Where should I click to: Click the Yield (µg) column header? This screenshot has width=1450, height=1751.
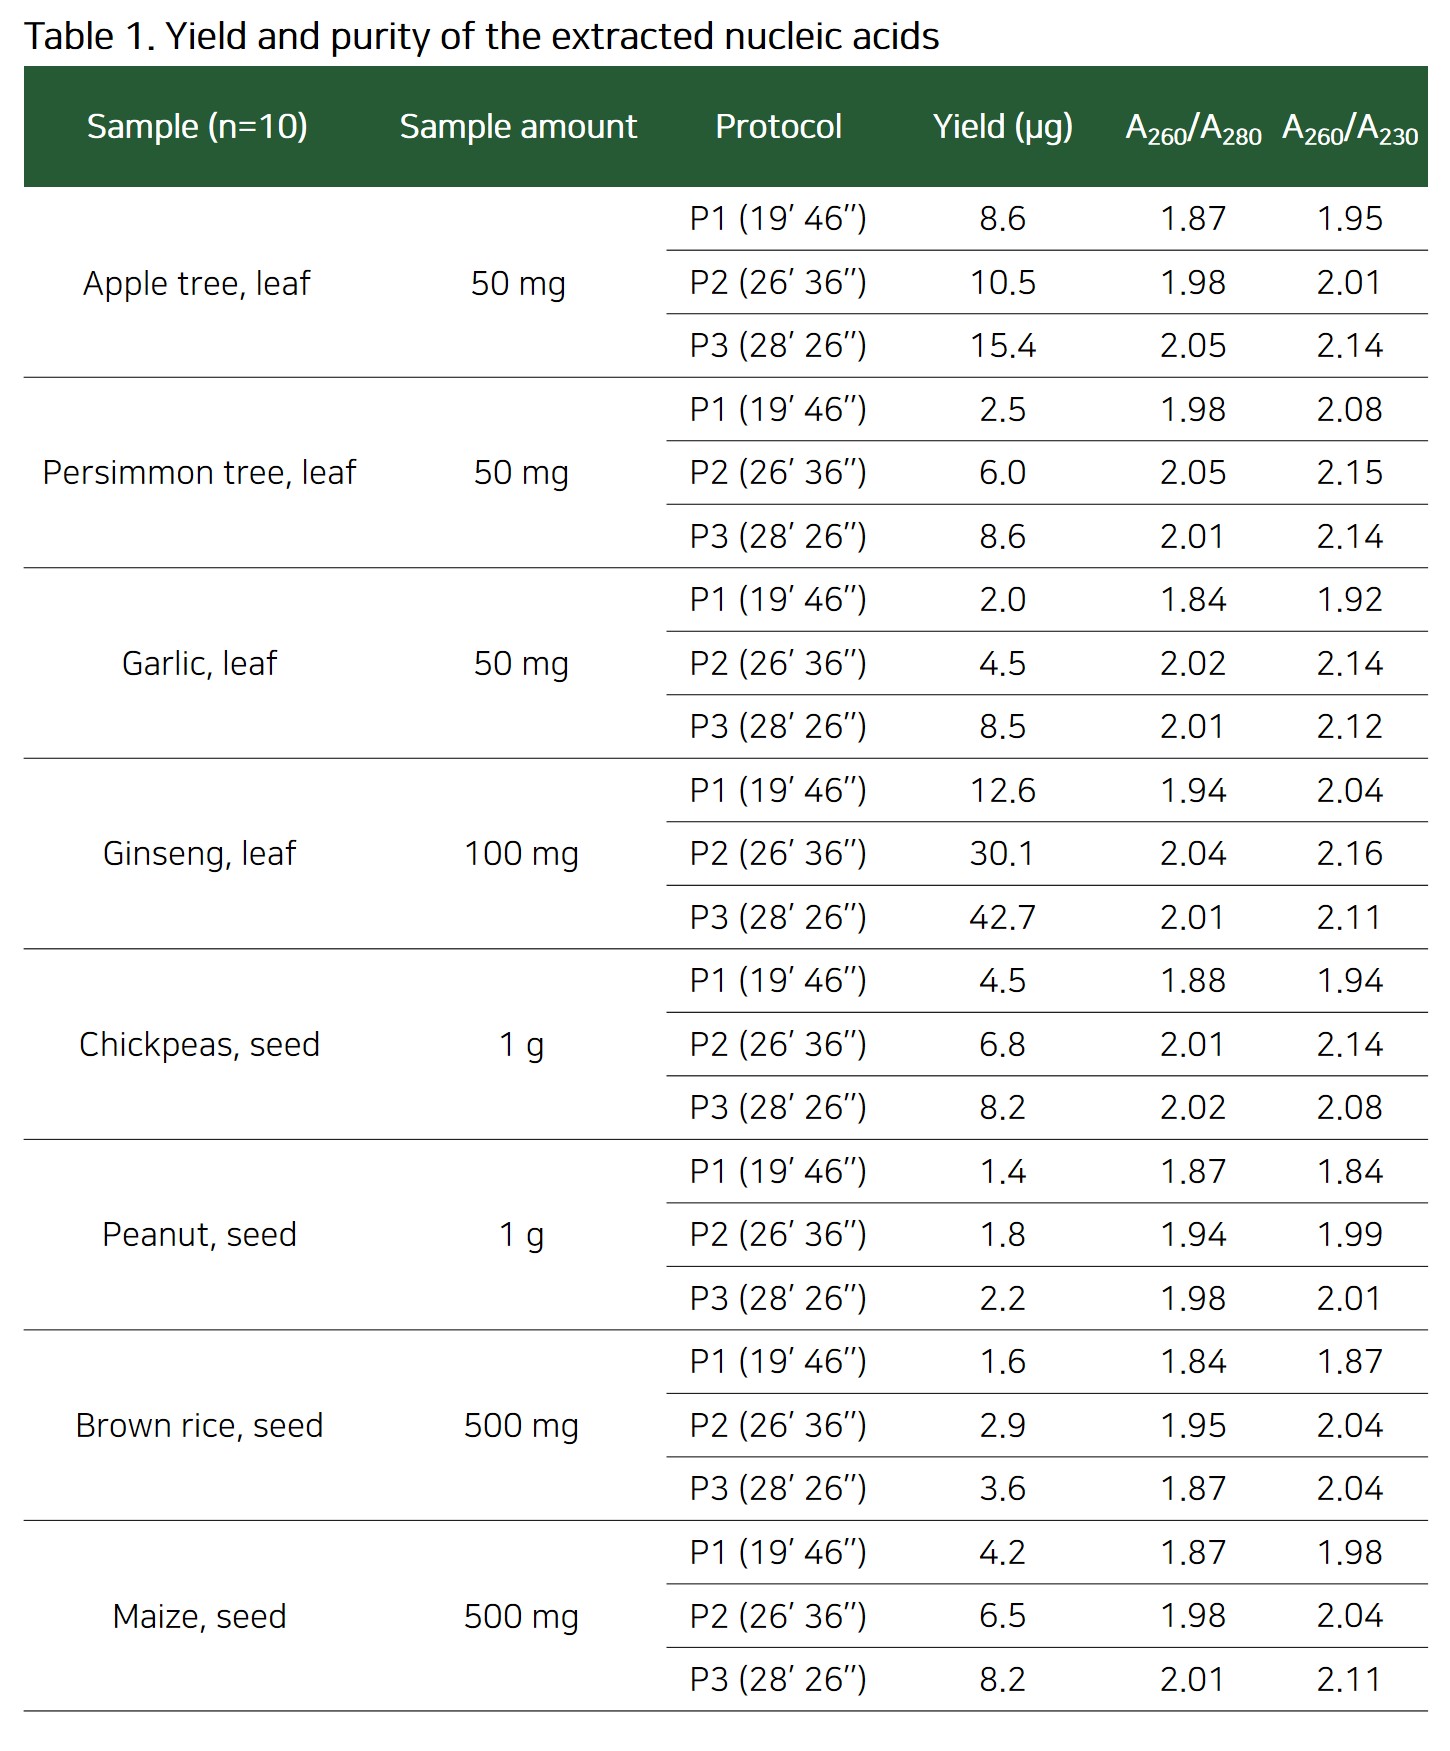click(1002, 127)
